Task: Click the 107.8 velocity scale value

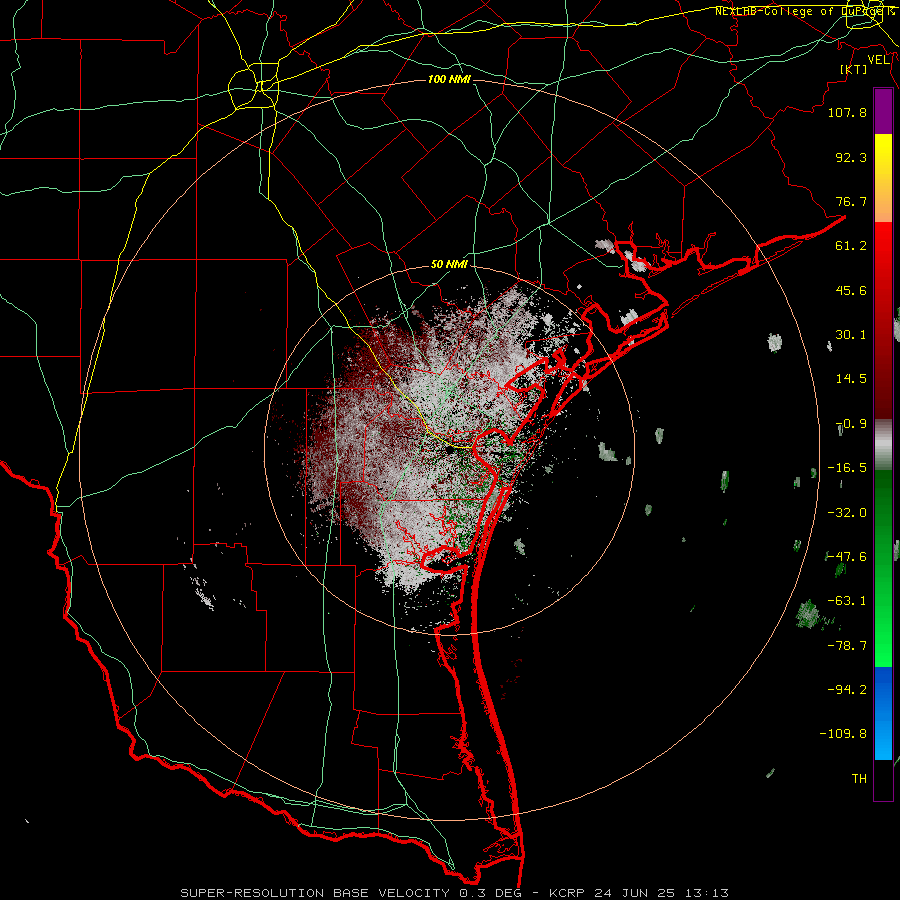Action: click(x=847, y=112)
